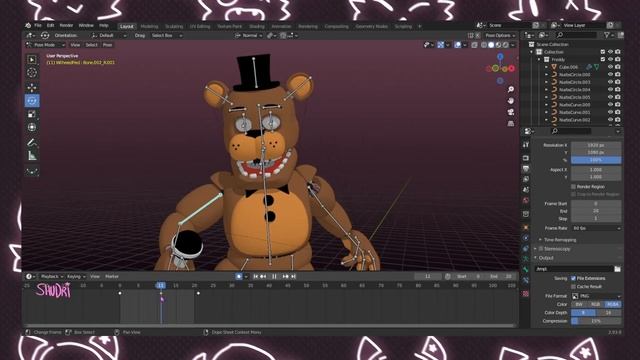Image resolution: width=640 pixels, height=360 pixels.
Task: Collapse the Collection tree in outliner
Action: click(x=532, y=52)
